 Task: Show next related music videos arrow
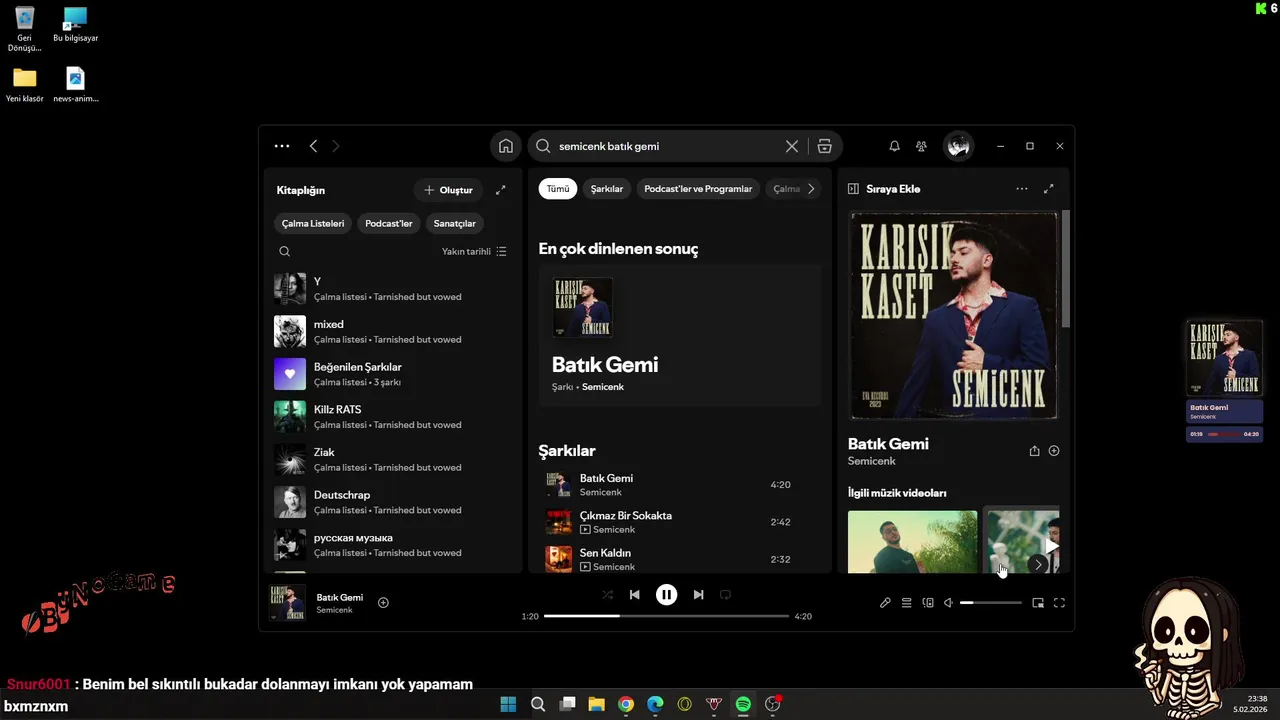(1038, 565)
